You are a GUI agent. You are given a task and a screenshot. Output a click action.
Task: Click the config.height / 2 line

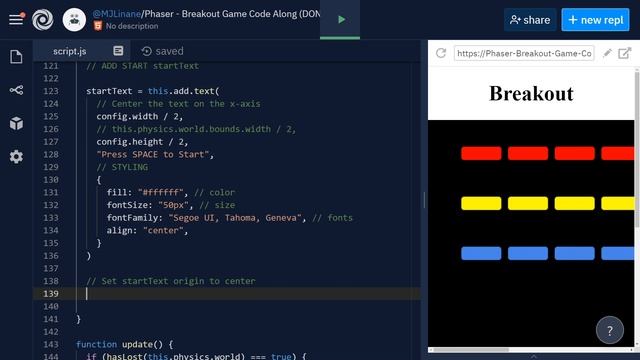click(142, 142)
